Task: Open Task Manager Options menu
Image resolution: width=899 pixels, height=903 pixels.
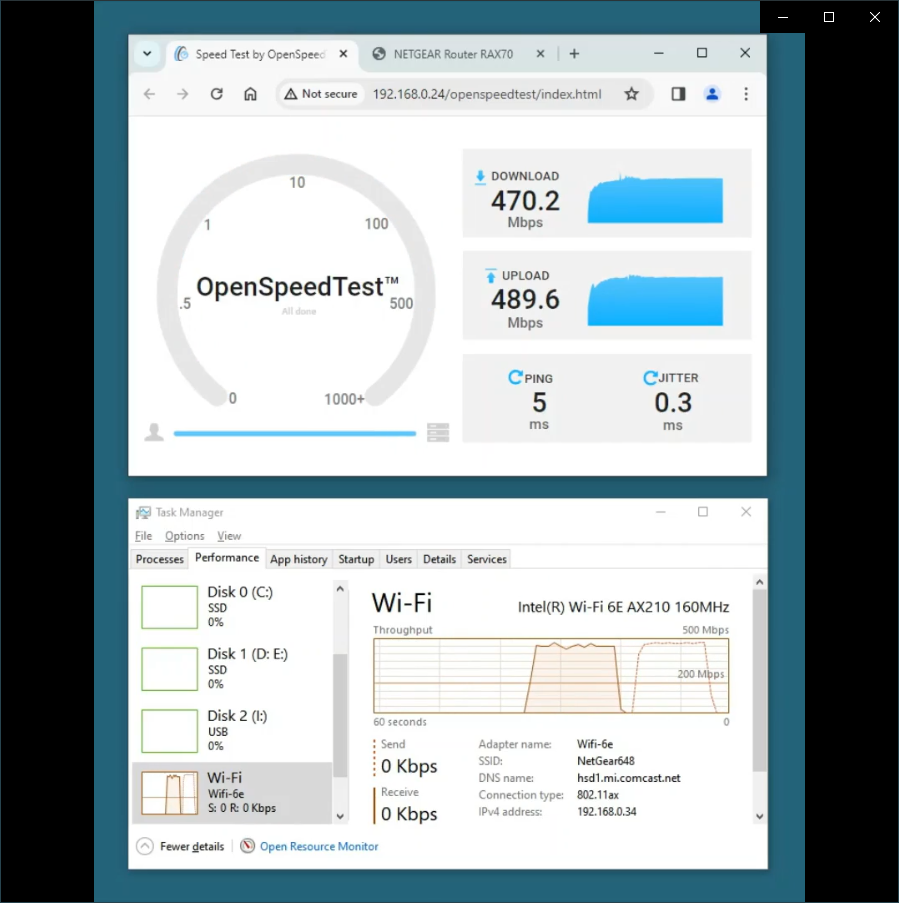Action: click(x=184, y=536)
